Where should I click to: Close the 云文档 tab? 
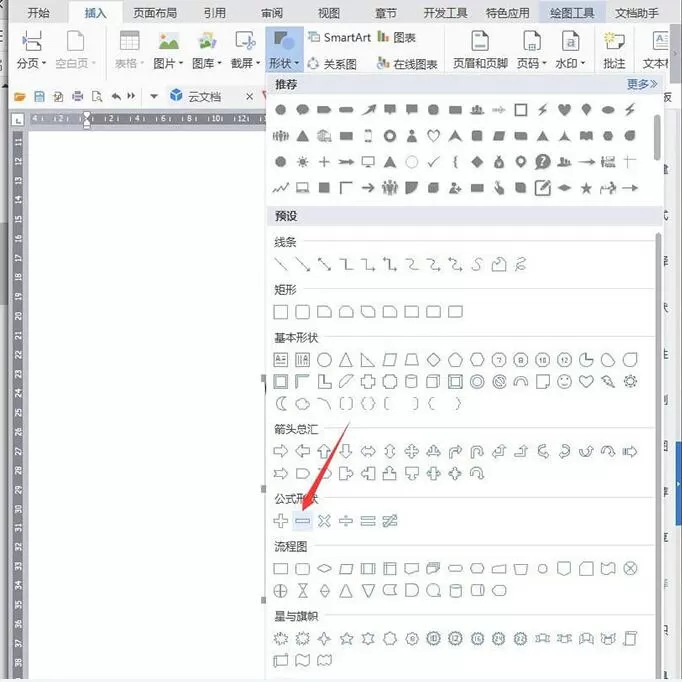coord(249,96)
